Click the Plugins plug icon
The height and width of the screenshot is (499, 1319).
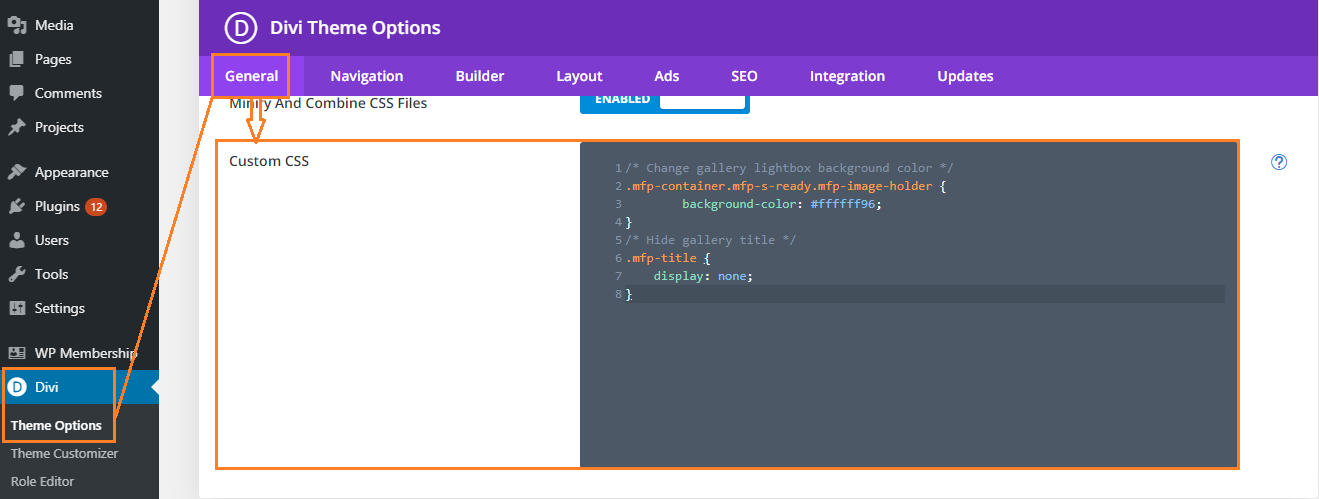coord(16,206)
